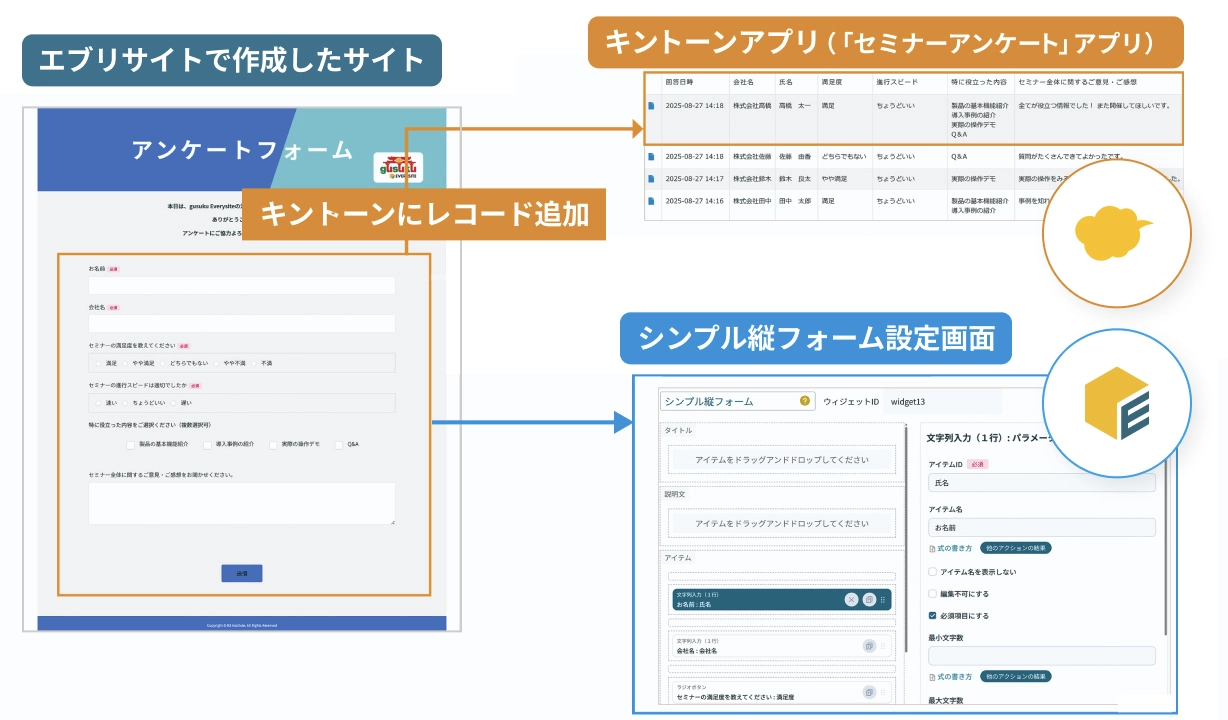Click タイトル drop area
The width and height of the screenshot is (1228, 720).
point(783,460)
